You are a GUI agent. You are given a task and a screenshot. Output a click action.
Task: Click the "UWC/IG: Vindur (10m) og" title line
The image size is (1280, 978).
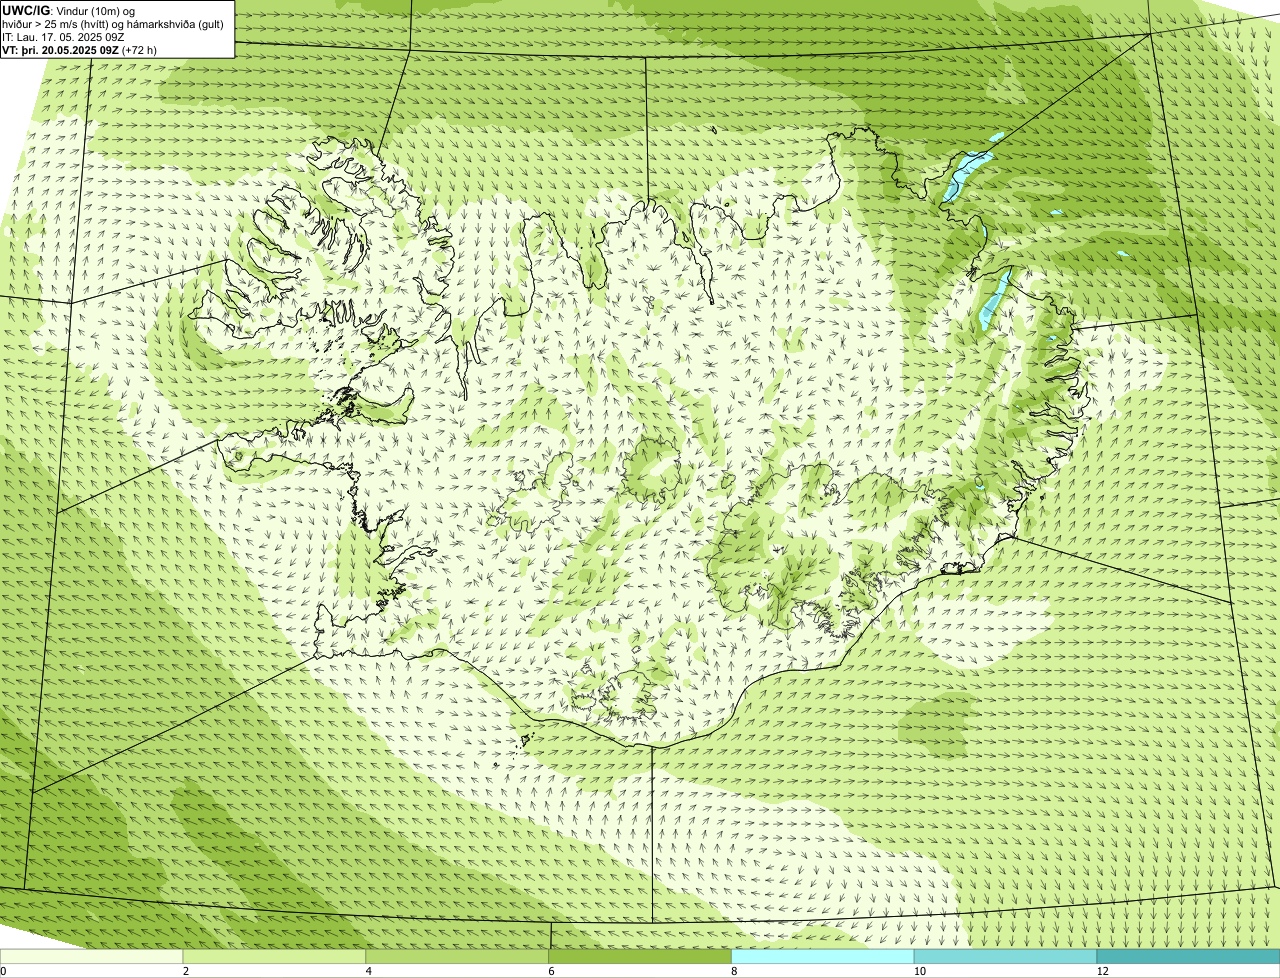pos(69,11)
